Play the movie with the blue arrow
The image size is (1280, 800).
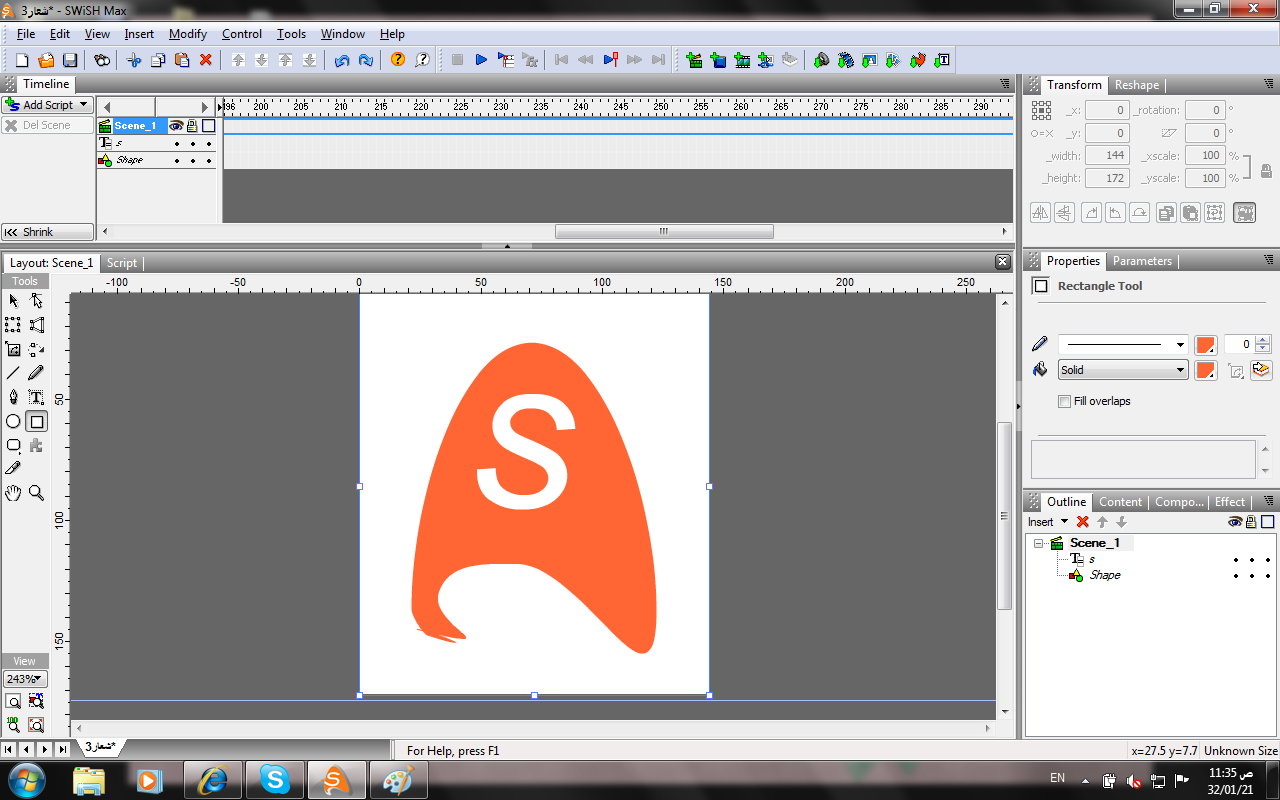pos(481,60)
